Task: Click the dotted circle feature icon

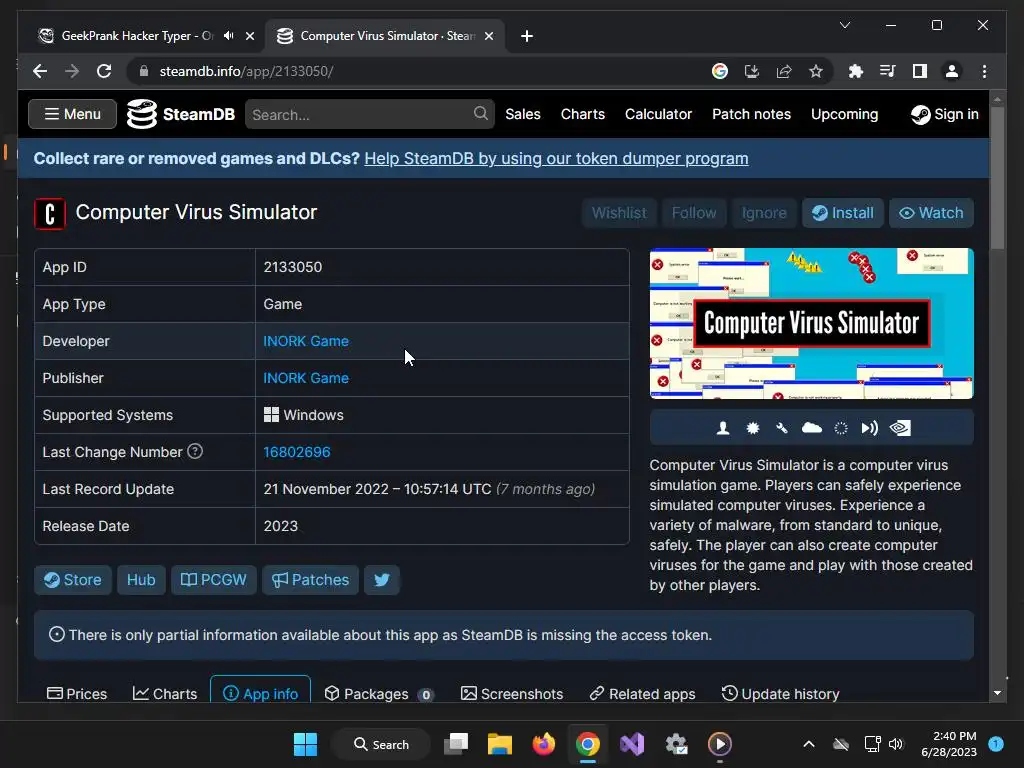Action: click(841, 428)
